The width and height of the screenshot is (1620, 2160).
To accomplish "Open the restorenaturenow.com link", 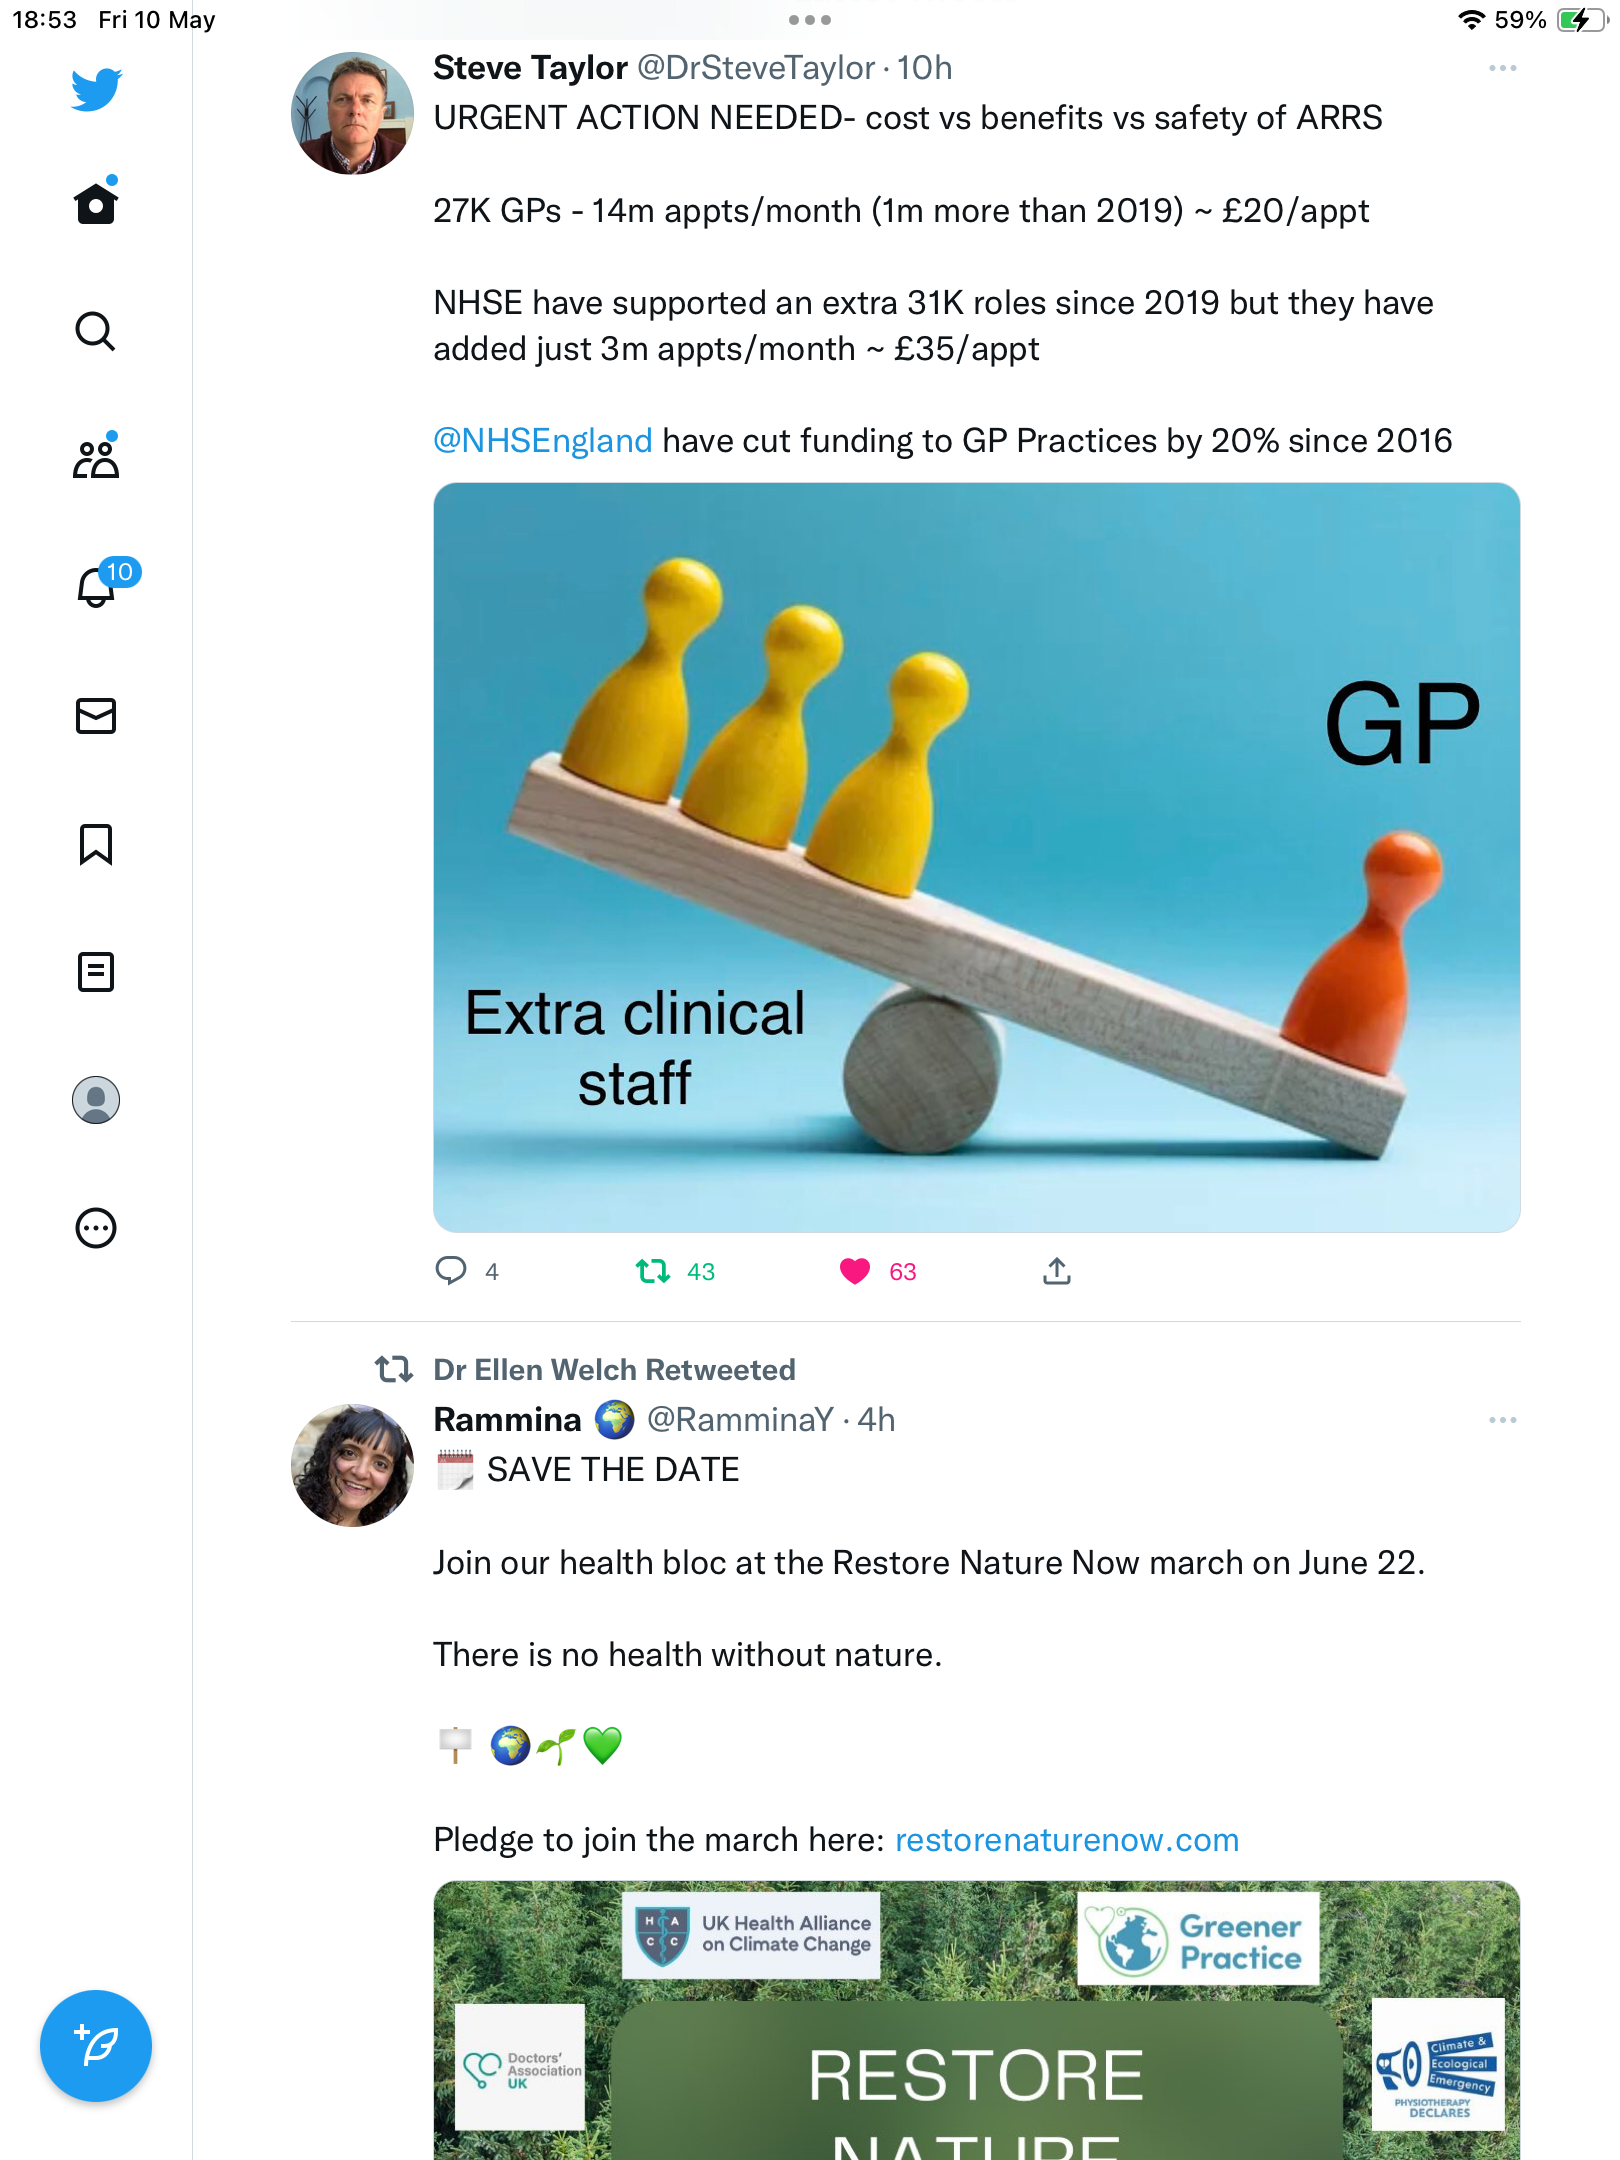I will [1067, 1840].
